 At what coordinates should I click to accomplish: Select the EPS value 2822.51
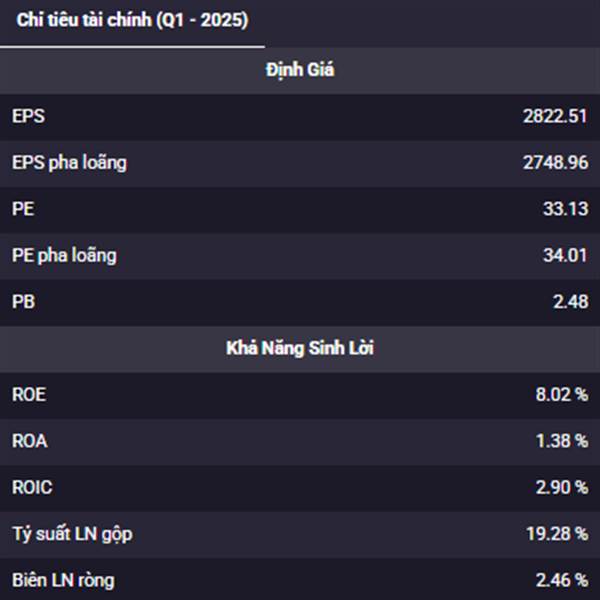(555, 116)
